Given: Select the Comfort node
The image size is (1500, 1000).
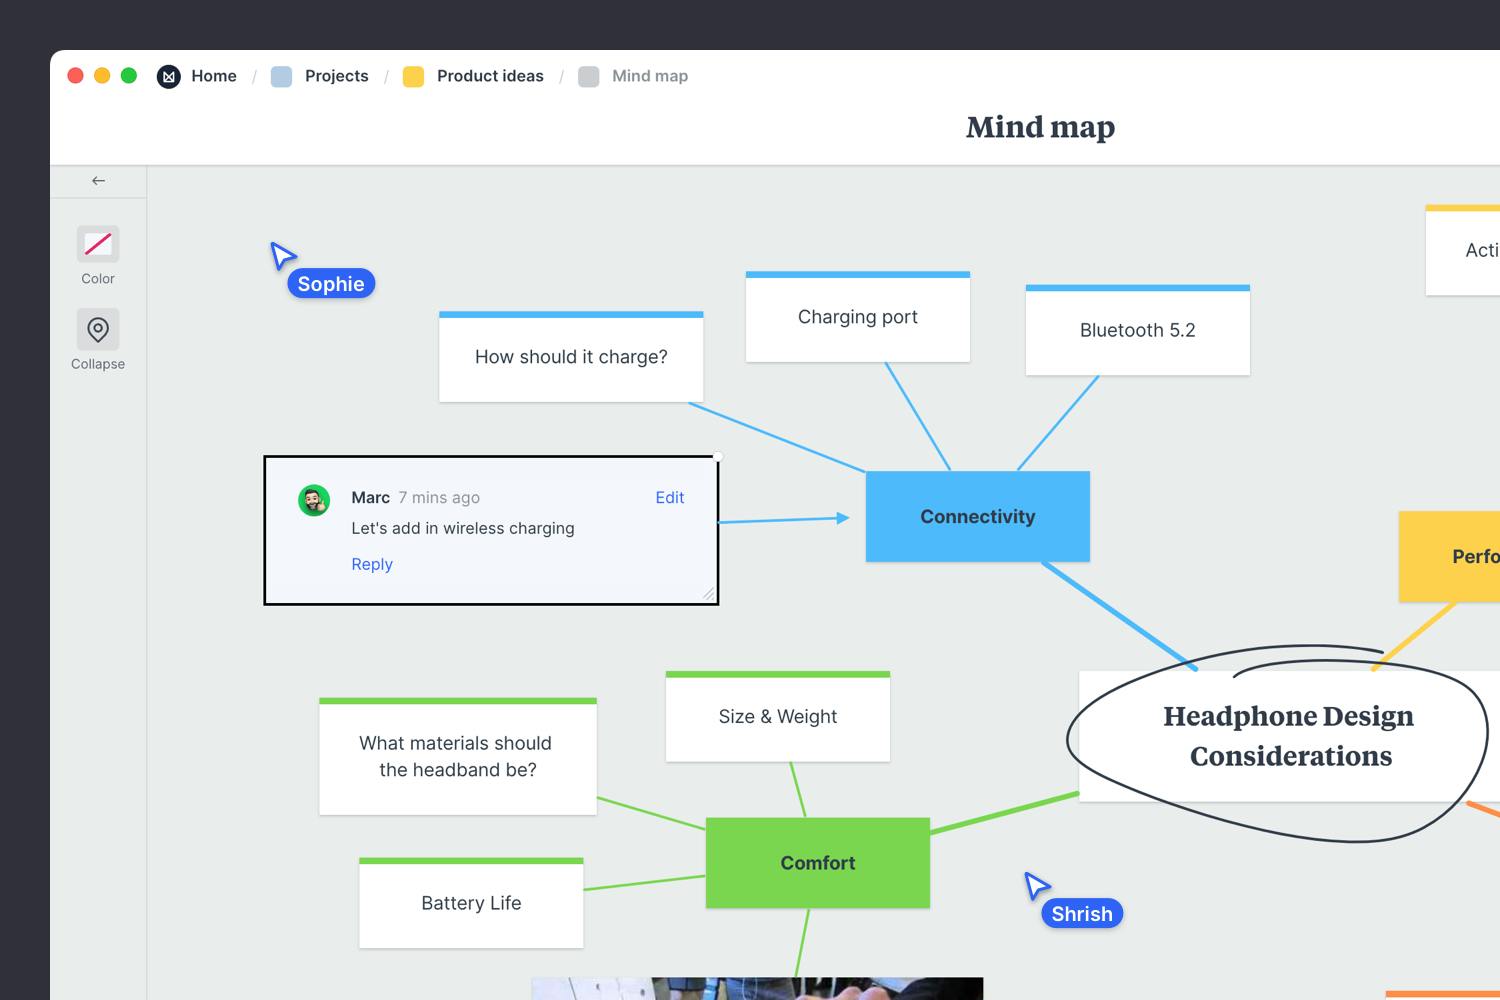Looking at the screenshot, I should pos(817,863).
